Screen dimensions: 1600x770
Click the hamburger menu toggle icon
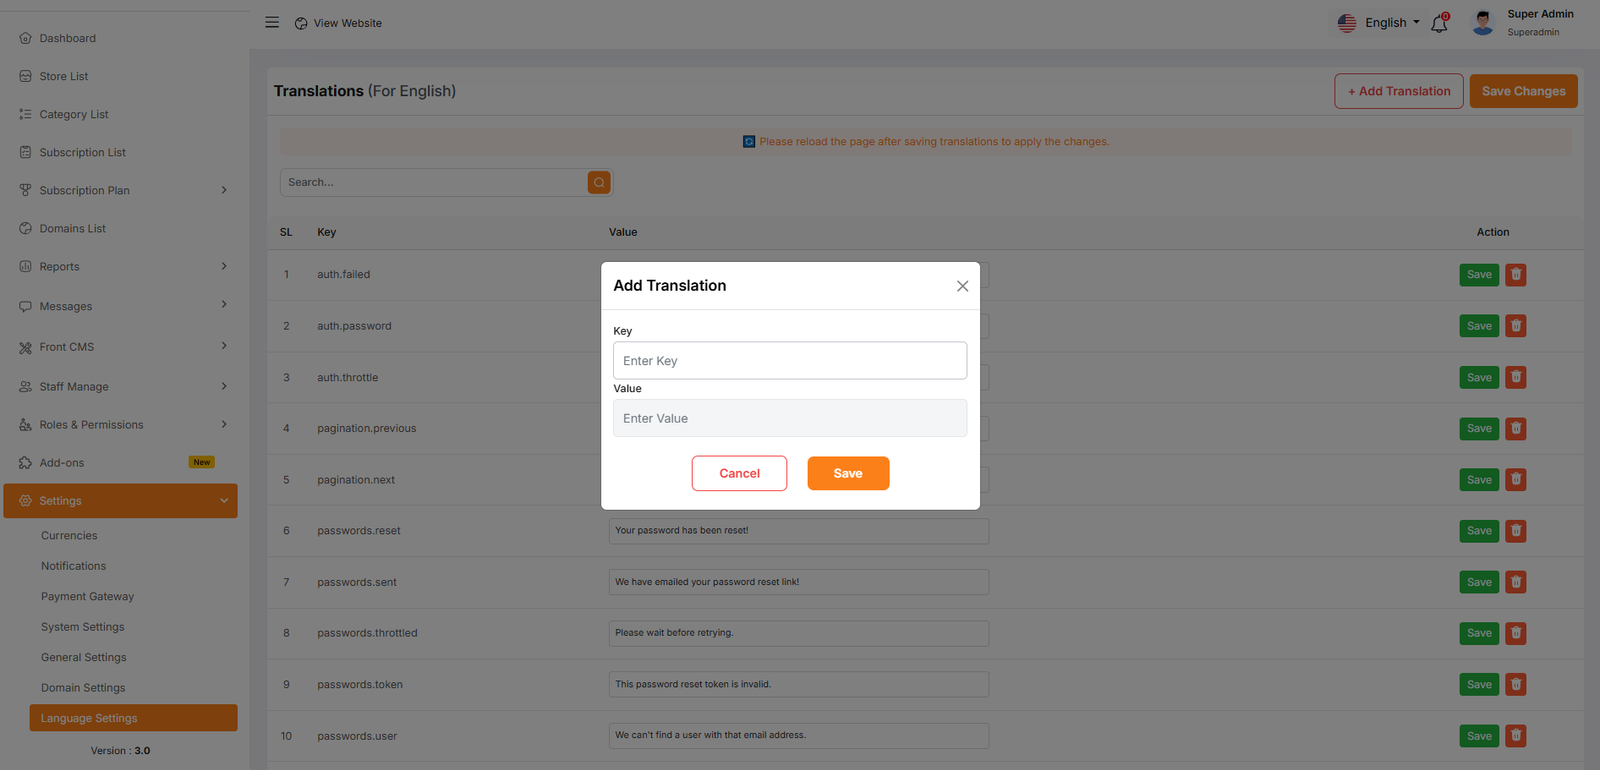point(272,22)
